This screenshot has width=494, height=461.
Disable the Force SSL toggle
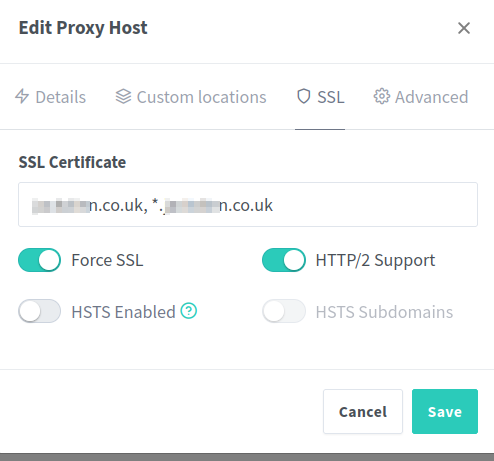coord(40,260)
